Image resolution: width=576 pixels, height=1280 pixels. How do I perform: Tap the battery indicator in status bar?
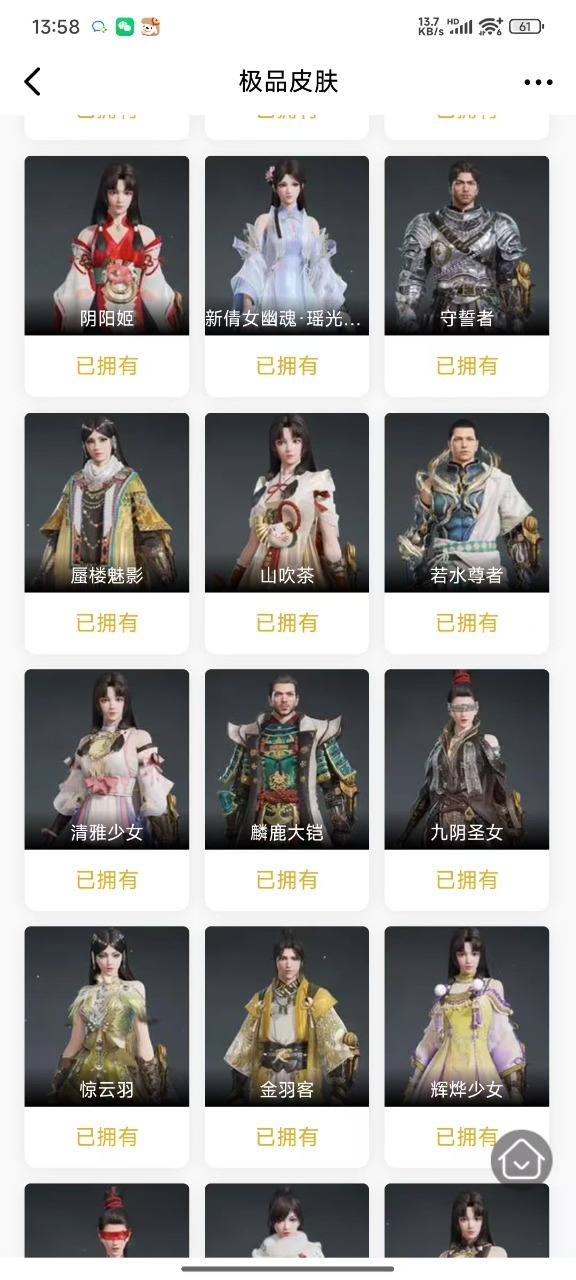tap(524, 27)
